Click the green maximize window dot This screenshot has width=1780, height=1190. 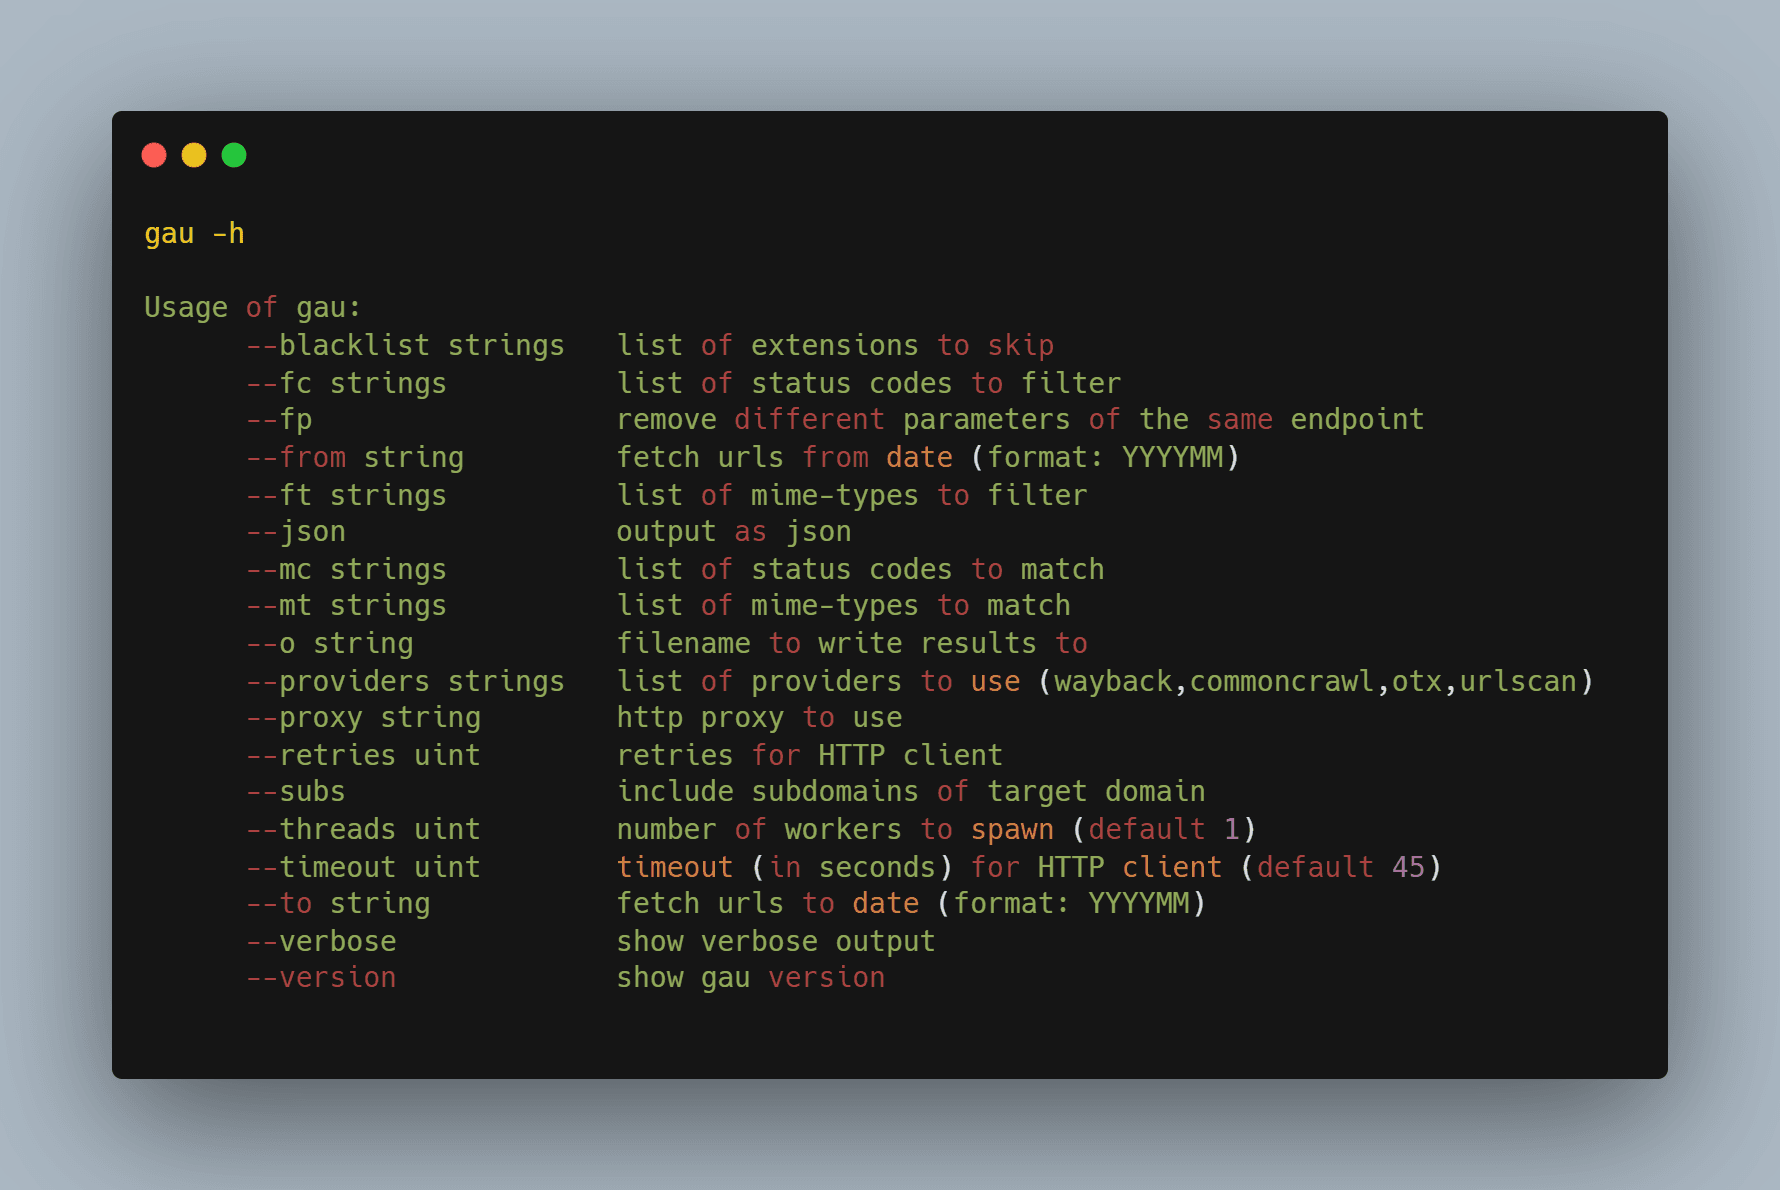pos(234,155)
